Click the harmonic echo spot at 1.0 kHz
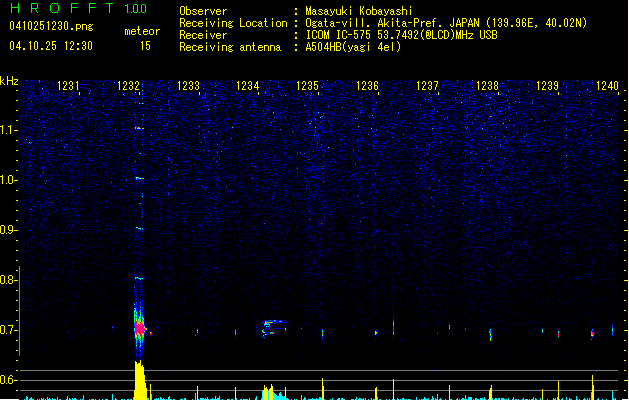Image resolution: width=629 pixels, height=400 pixels. point(139,178)
